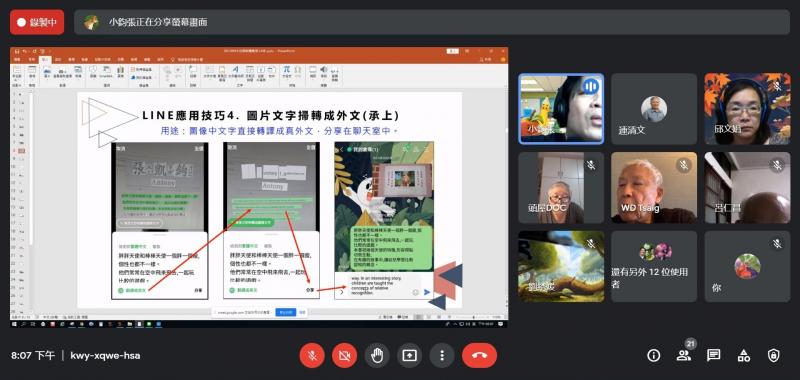
Task: Click the presenter avatar in the sharing banner
Action: coord(92,22)
